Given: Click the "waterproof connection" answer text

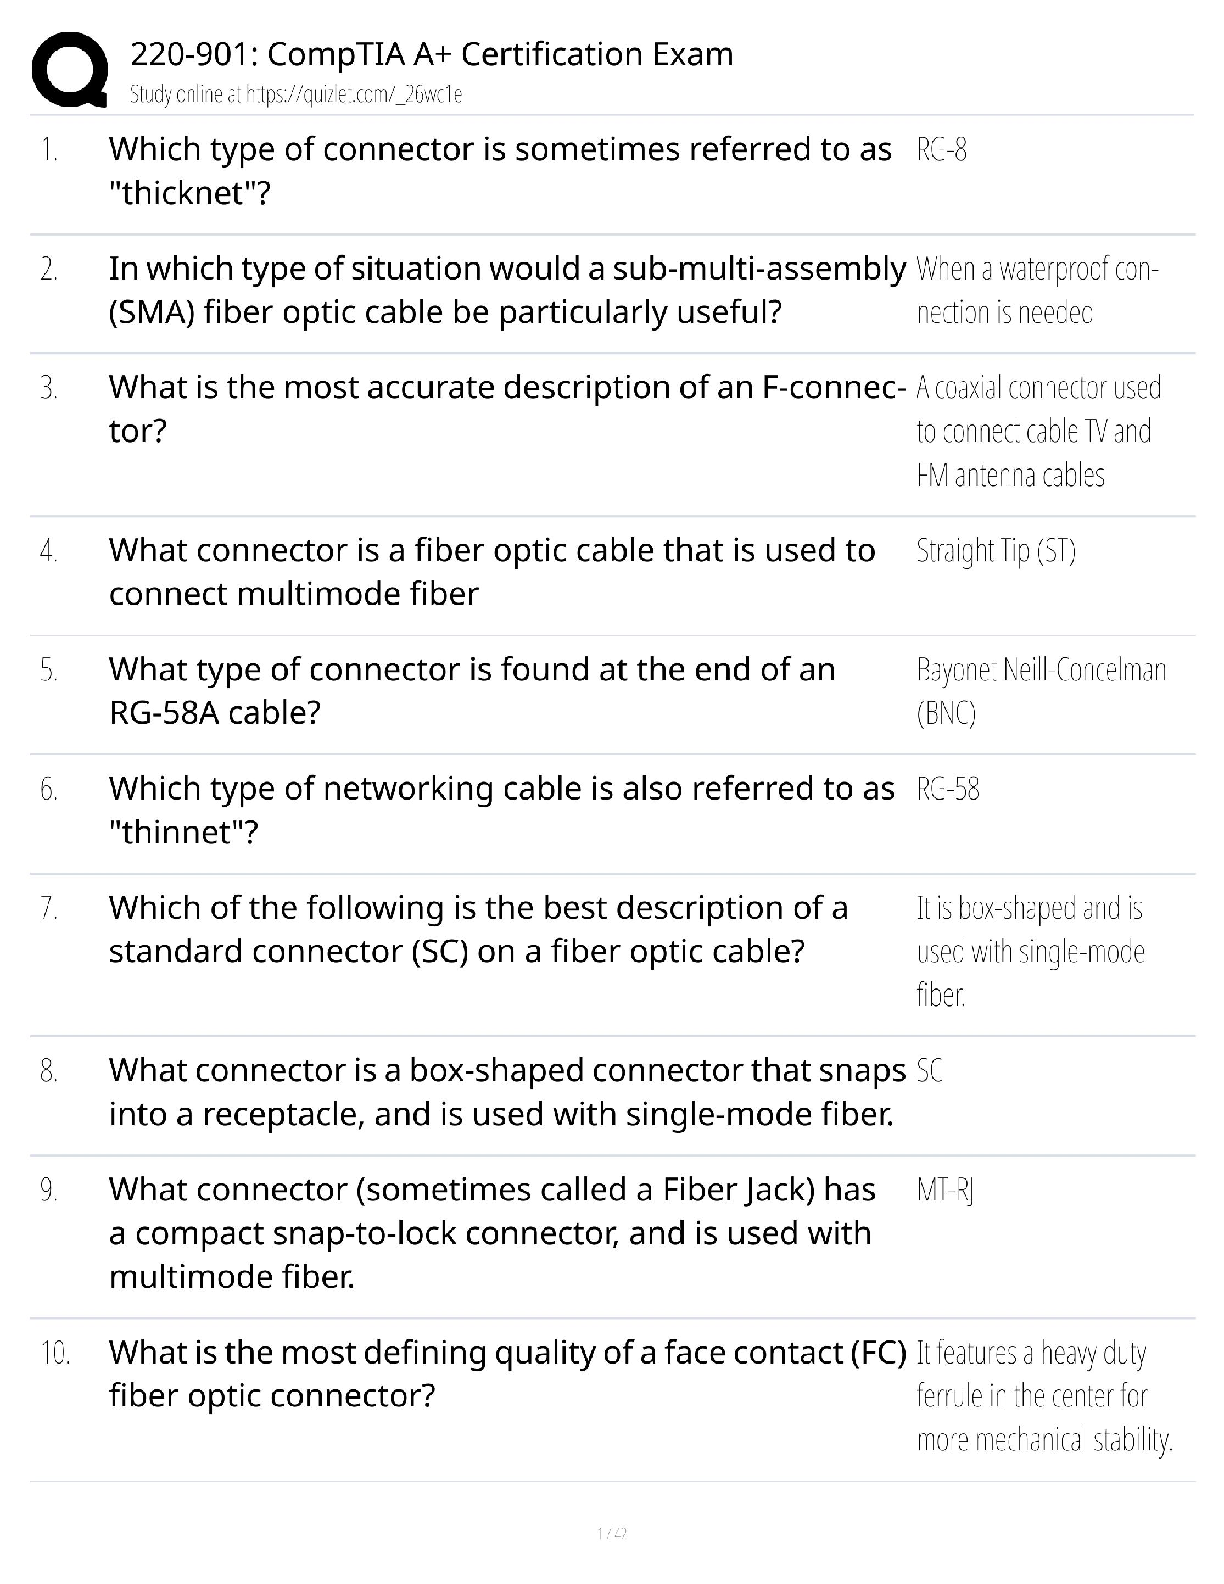Looking at the screenshot, I should (1036, 290).
